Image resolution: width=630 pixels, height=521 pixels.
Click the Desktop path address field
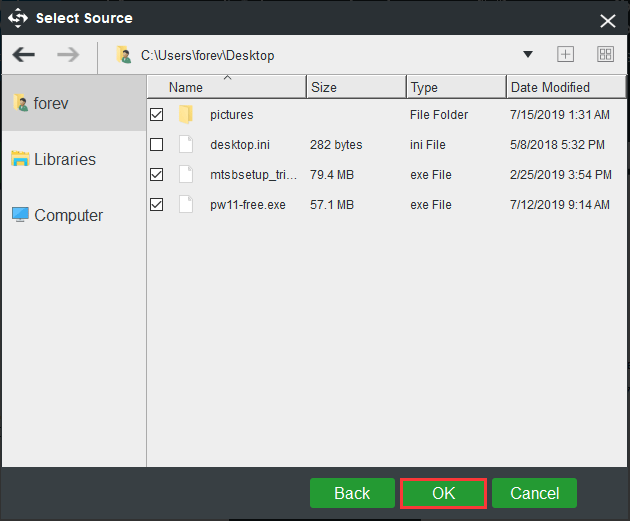click(300, 55)
